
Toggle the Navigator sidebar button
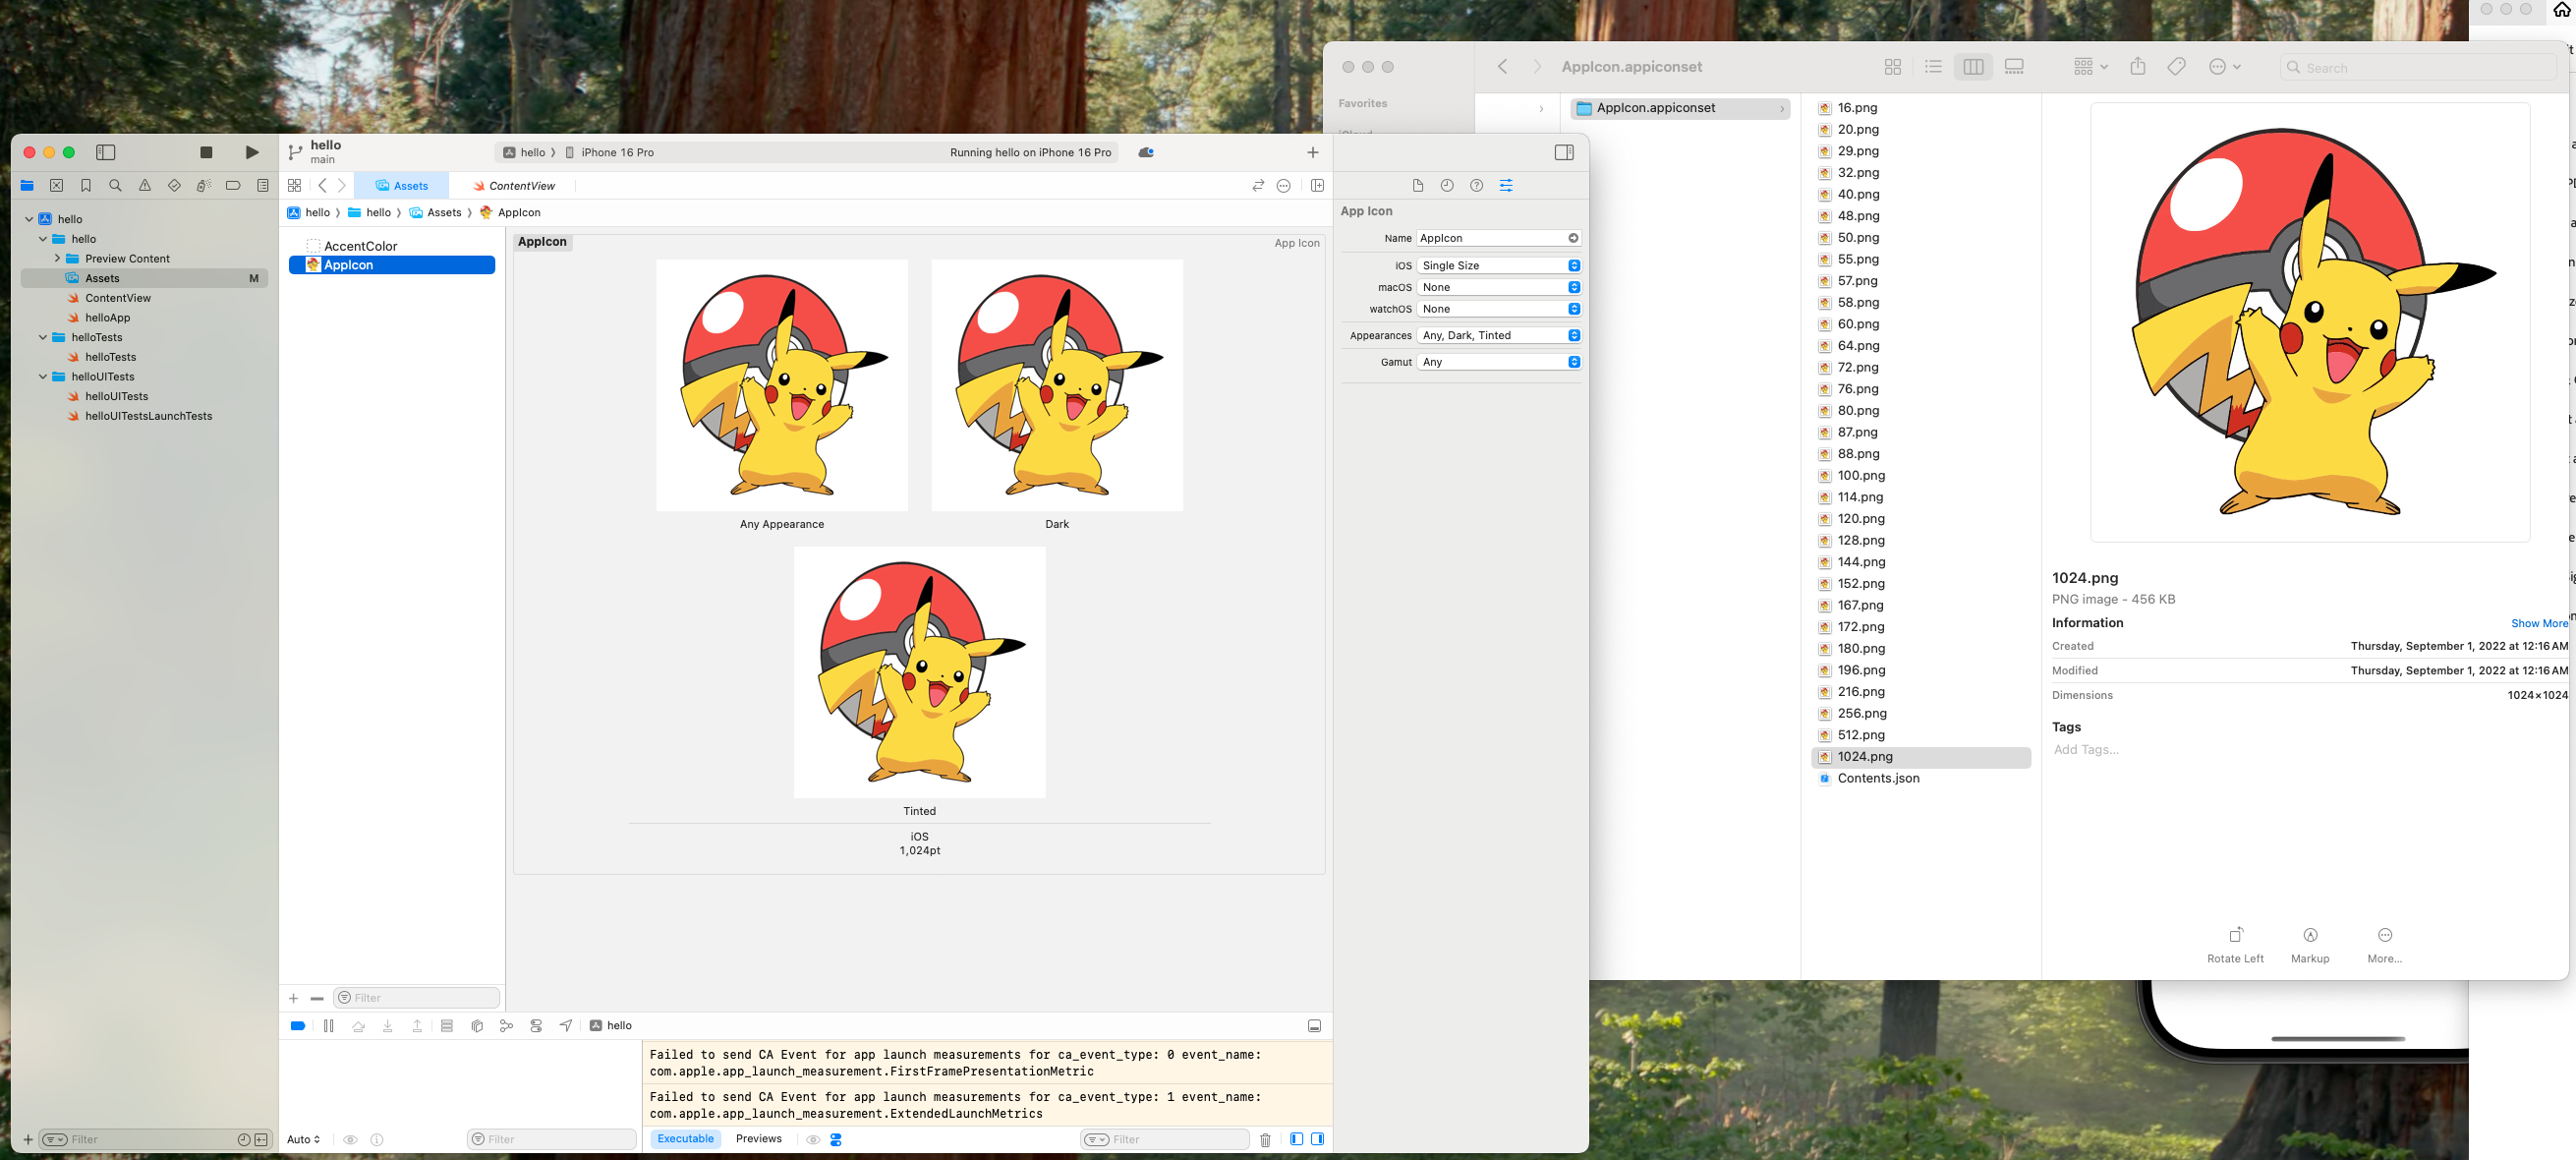tap(106, 152)
